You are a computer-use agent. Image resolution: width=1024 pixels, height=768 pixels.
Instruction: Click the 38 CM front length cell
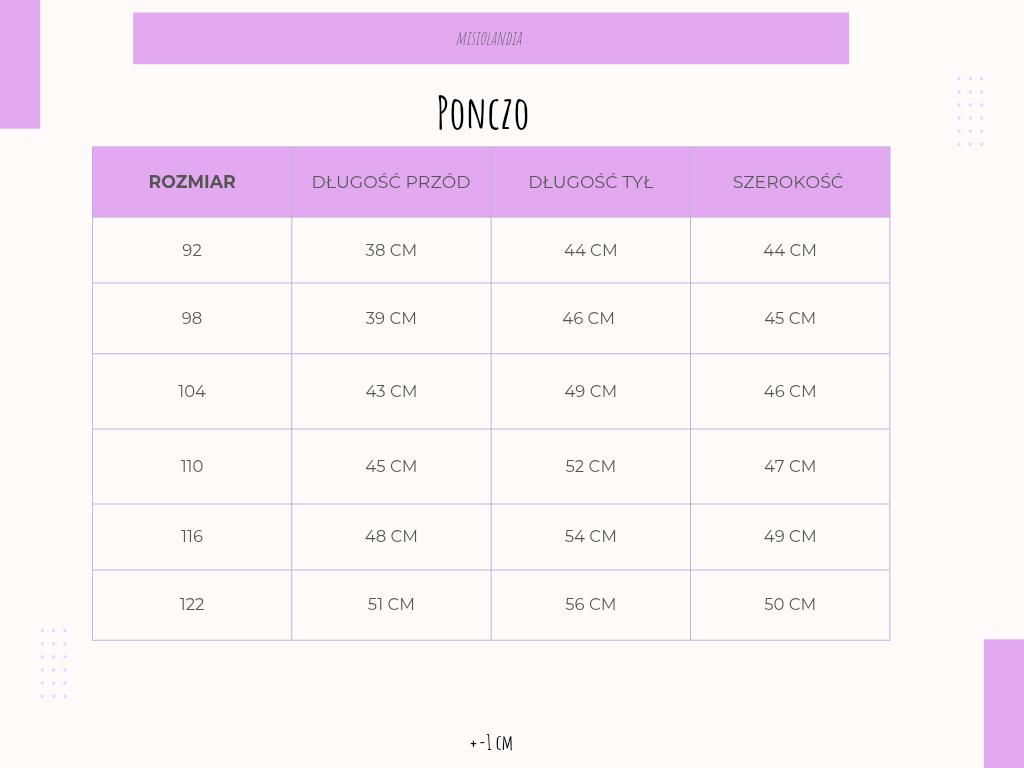pyautogui.click(x=391, y=250)
